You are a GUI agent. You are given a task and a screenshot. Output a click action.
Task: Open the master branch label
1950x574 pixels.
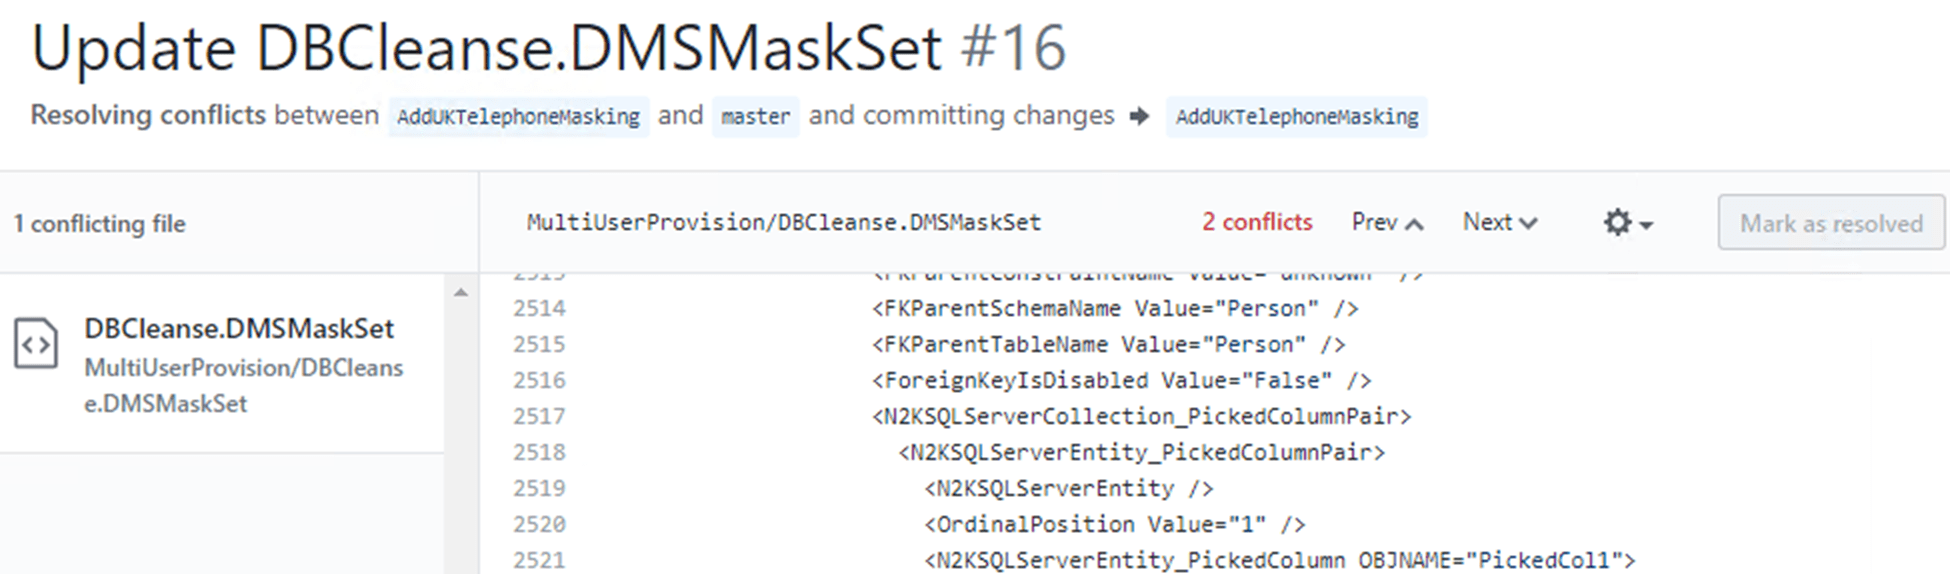[756, 117]
